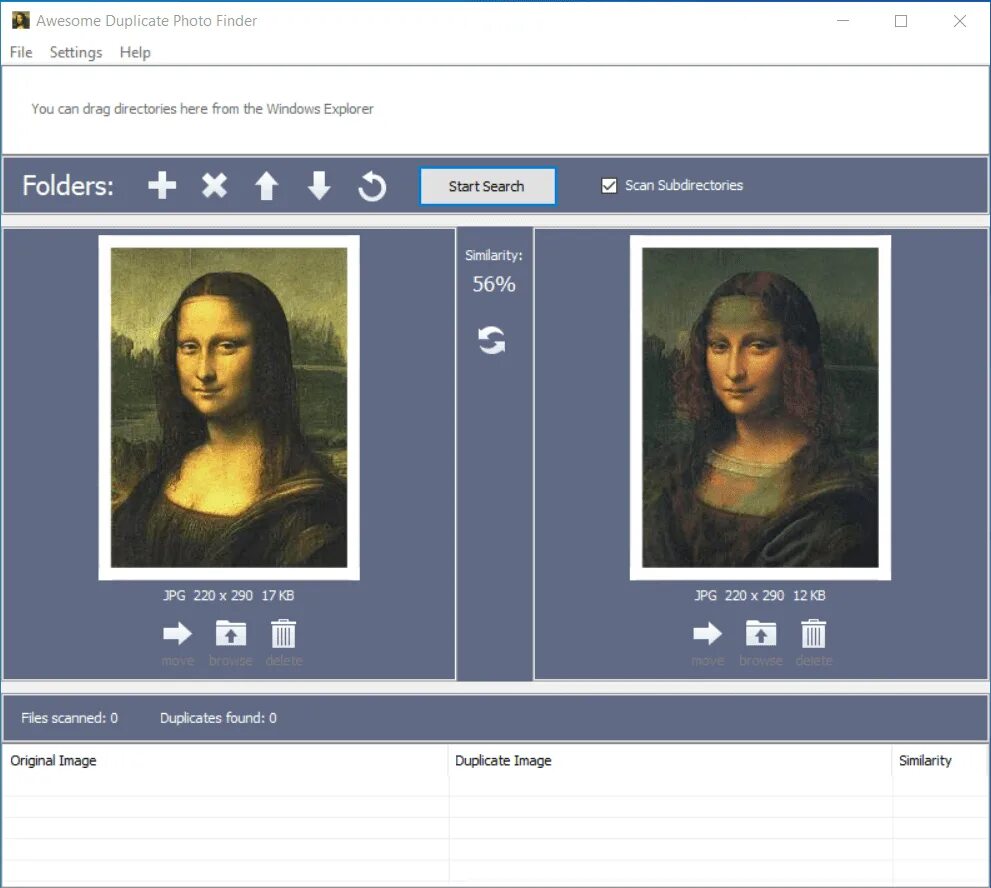Image resolution: width=991 pixels, height=888 pixels.
Task: Remove selected folder with the X icon
Action: (214, 186)
